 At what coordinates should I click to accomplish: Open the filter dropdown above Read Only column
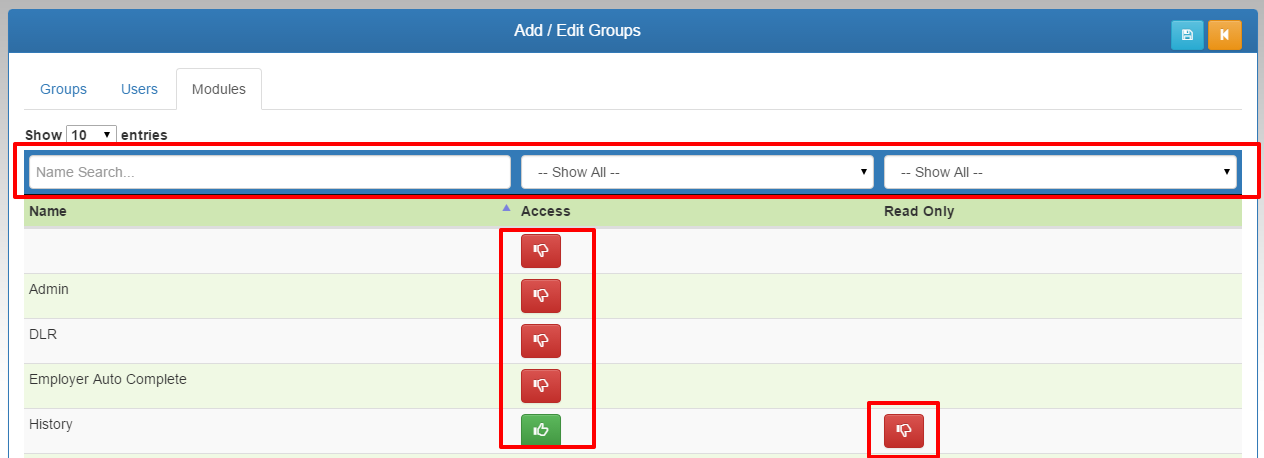tap(1060, 172)
